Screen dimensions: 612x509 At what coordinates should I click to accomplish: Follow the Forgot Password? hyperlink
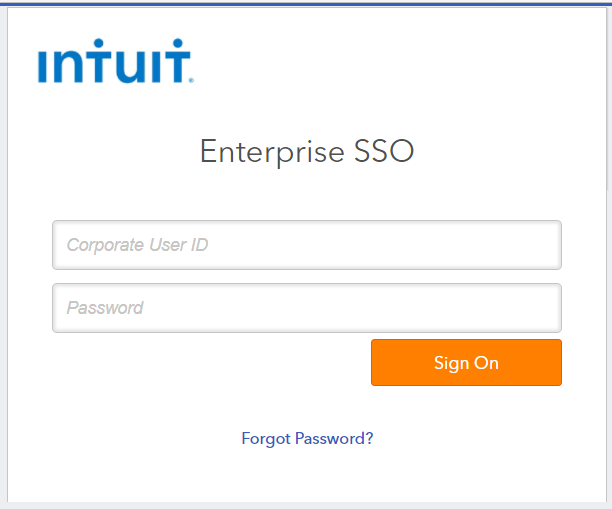tap(307, 438)
